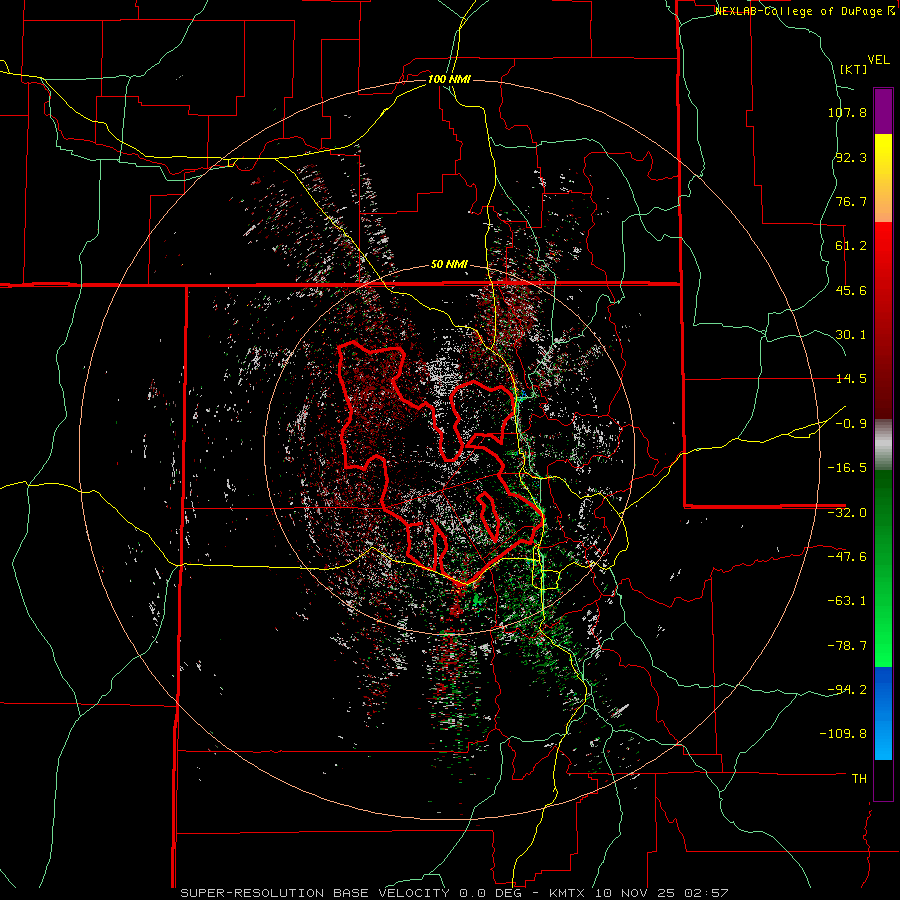Click the -109.8 value on velocity scale
This screenshot has height=900, width=900.
click(843, 734)
